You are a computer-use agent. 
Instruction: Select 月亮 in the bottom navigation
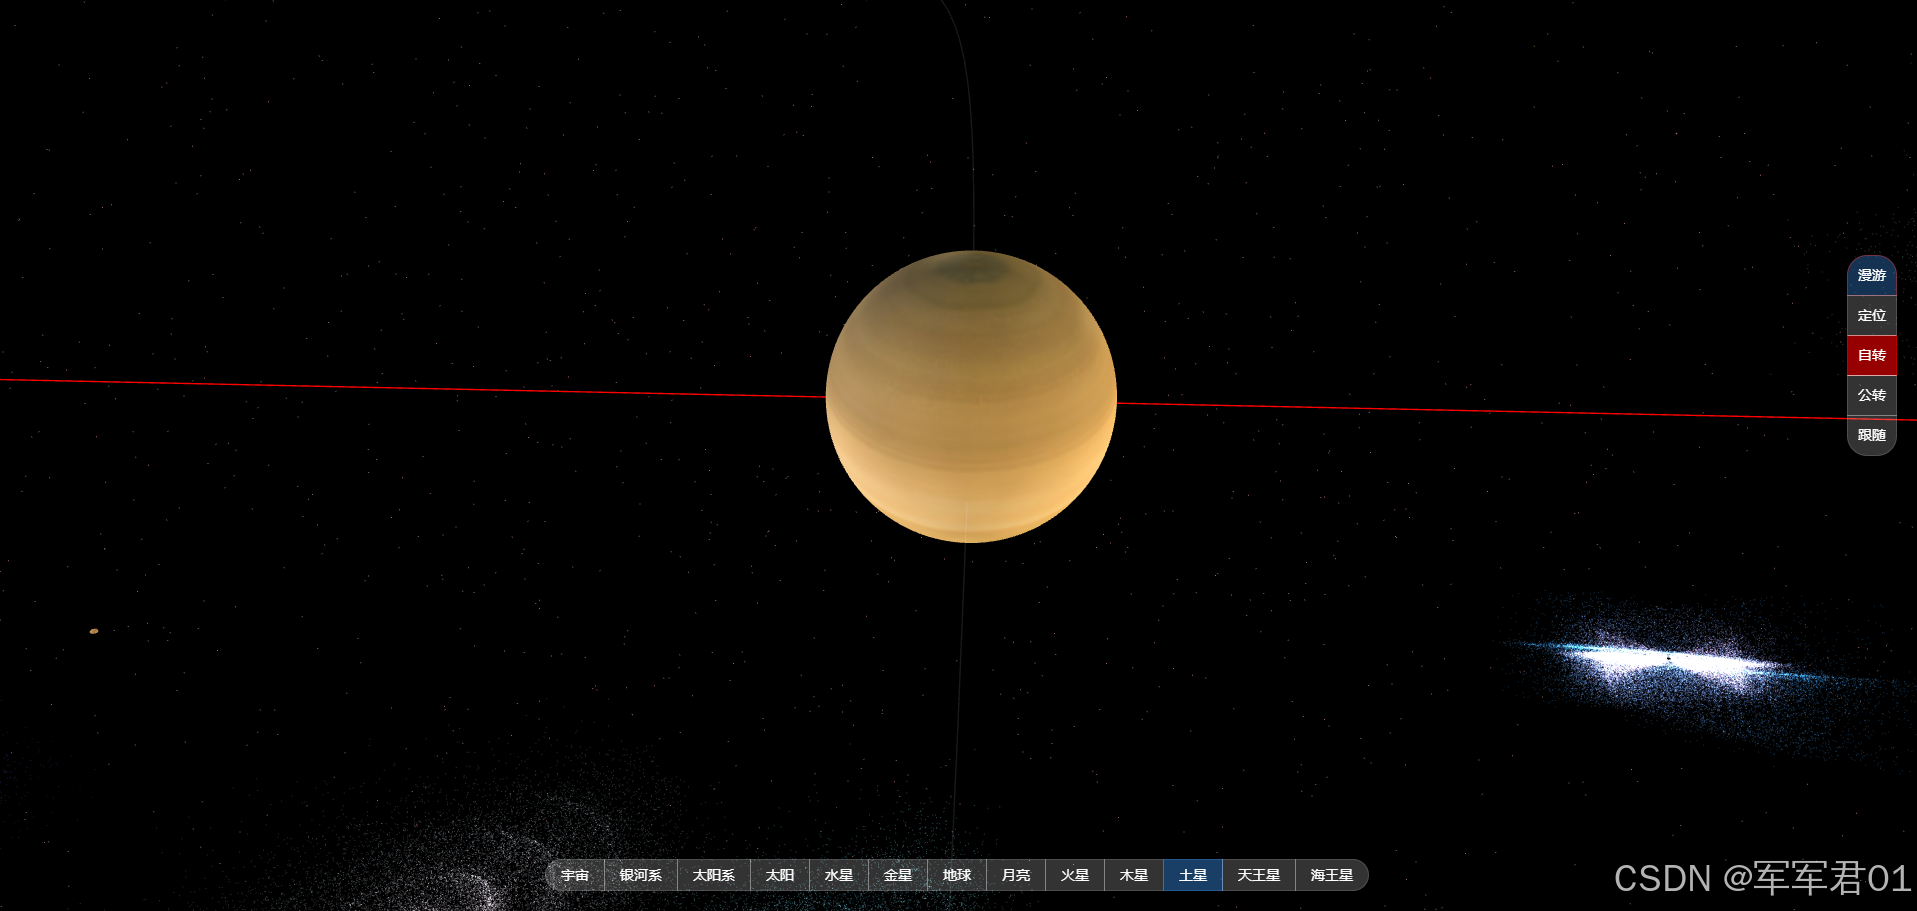point(1016,875)
